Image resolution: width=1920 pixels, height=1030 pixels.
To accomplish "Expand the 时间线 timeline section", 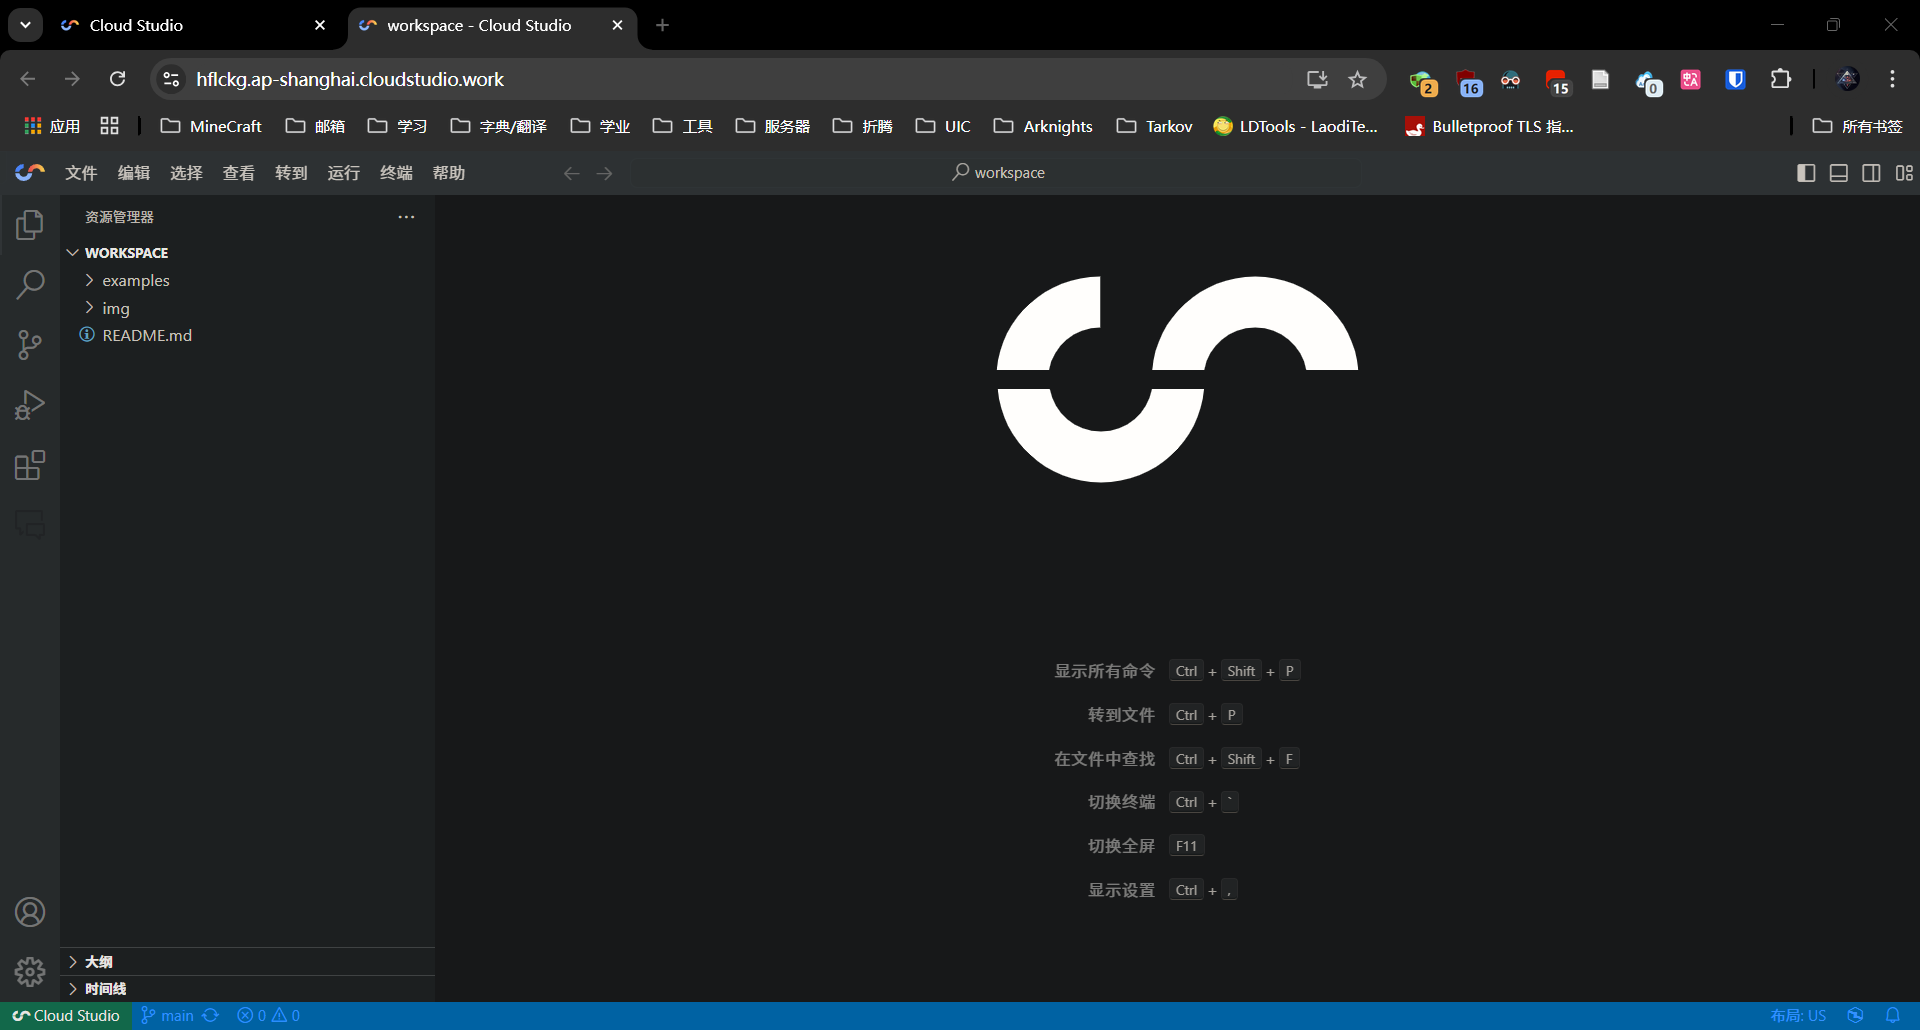I will (x=247, y=988).
